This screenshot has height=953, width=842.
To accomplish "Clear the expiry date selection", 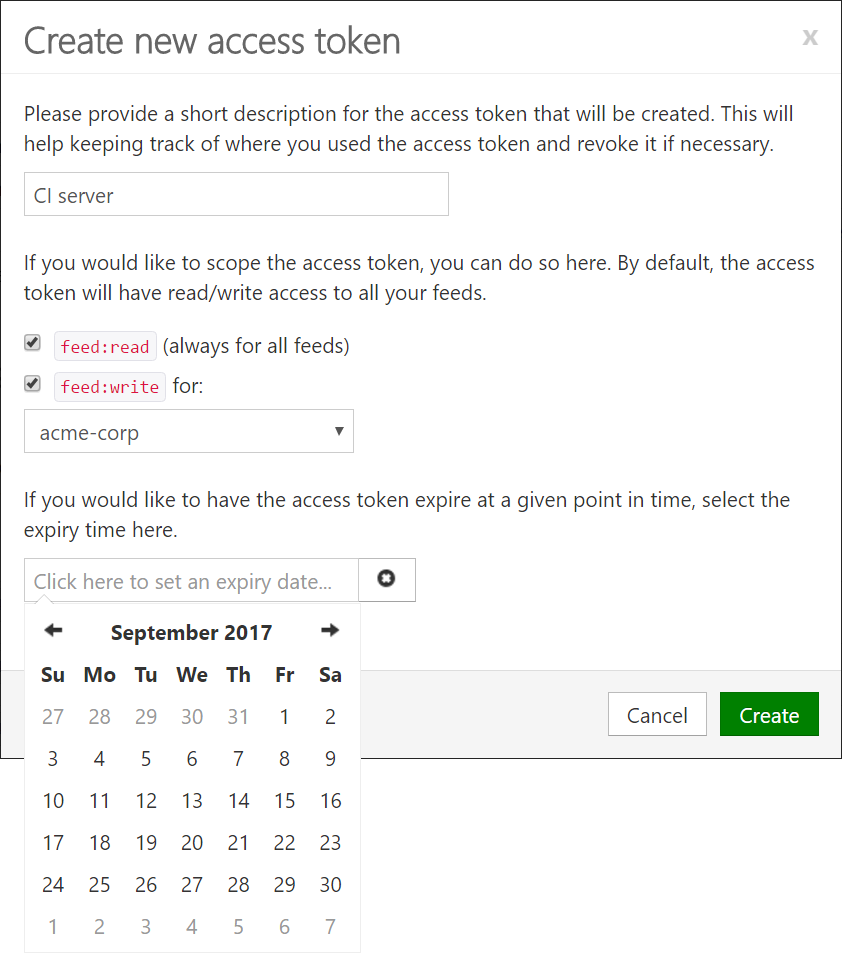I will tap(387, 579).
